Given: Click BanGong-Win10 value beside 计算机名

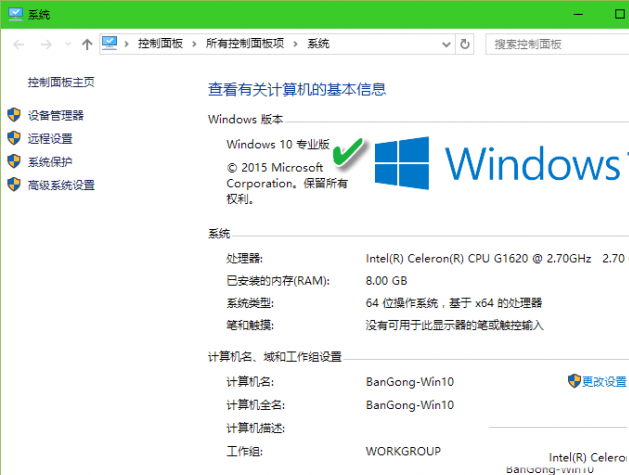Looking at the screenshot, I should (x=410, y=382).
